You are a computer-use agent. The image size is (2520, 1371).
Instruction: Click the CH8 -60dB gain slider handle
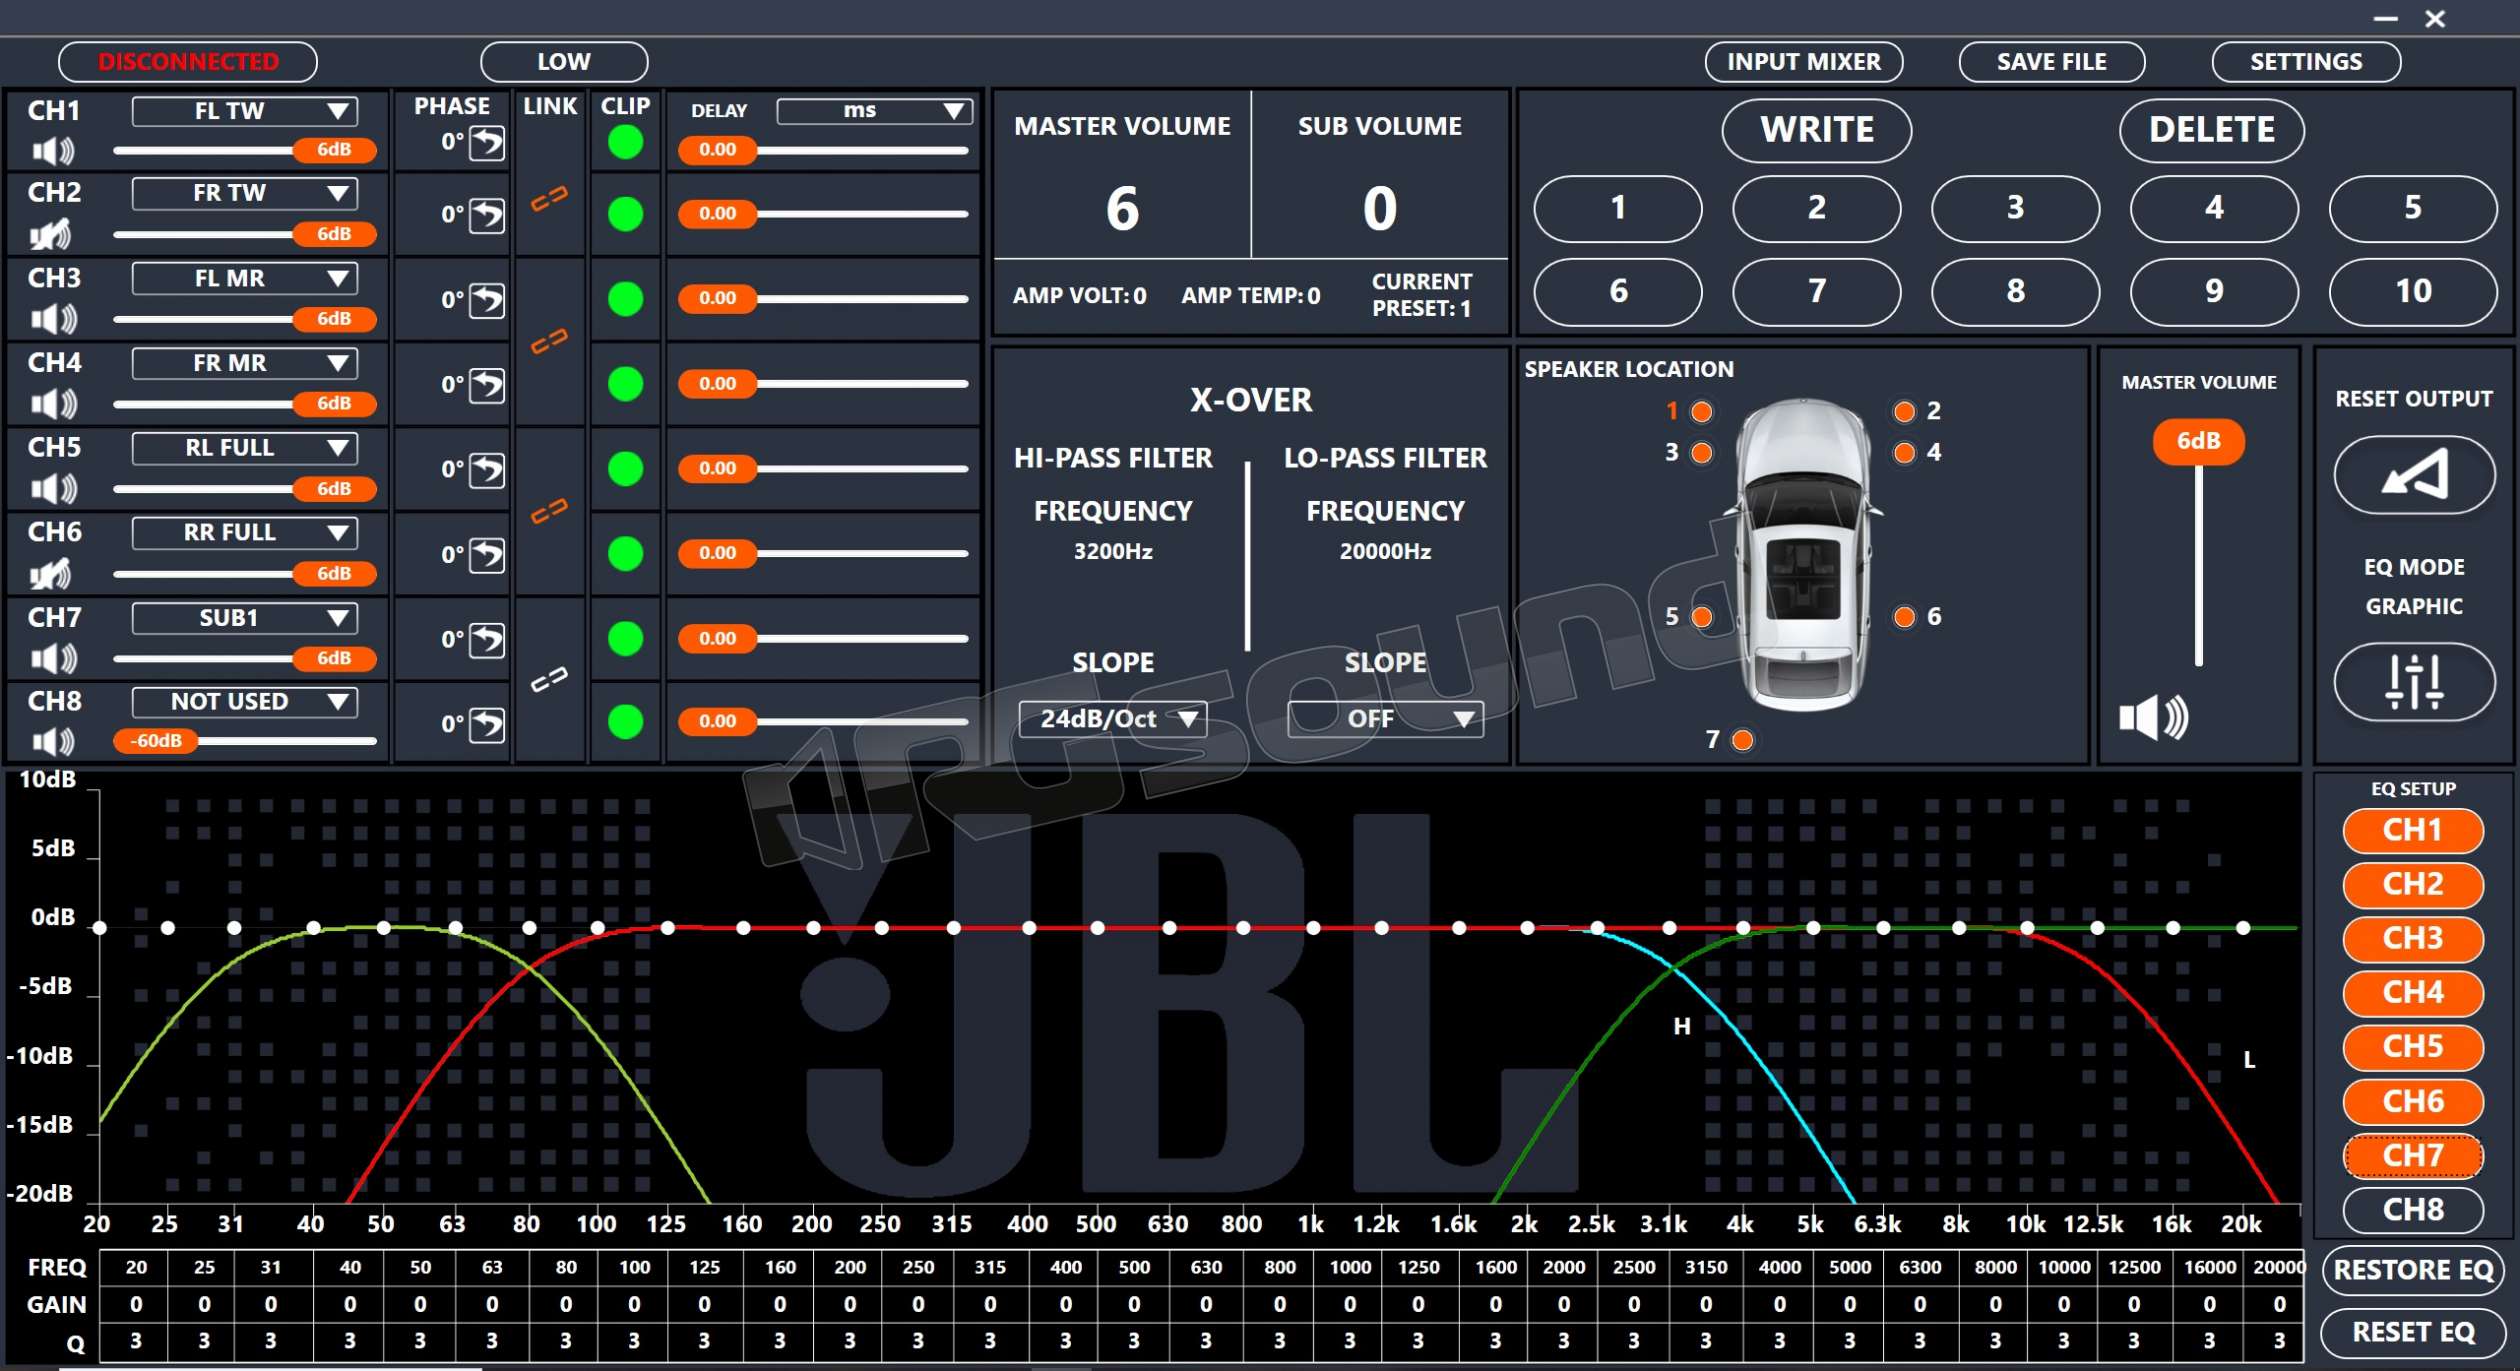pyautogui.click(x=155, y=741)
